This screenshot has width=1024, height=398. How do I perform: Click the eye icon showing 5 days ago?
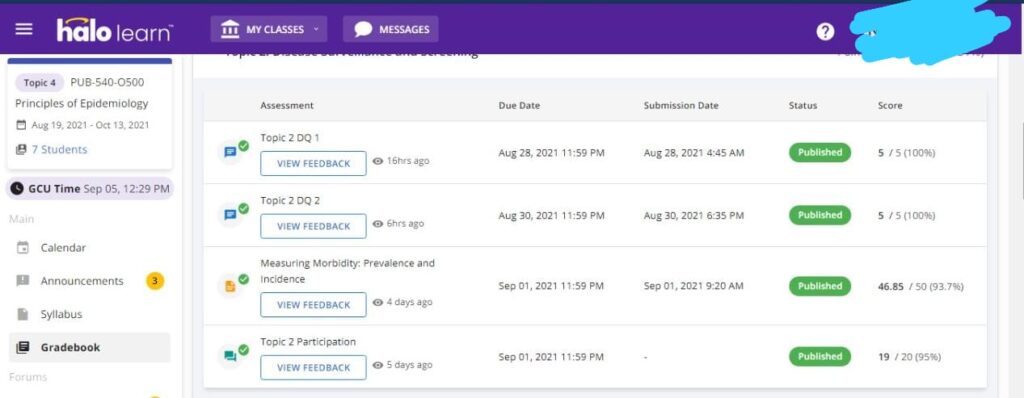click(377, 365)
